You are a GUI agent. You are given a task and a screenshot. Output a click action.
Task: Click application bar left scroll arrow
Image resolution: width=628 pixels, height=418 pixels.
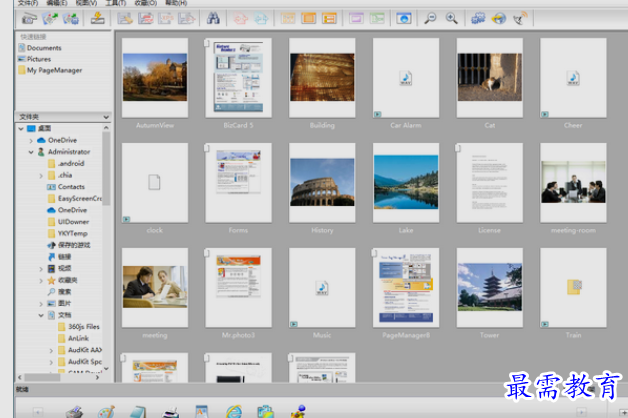click(38, 412)
